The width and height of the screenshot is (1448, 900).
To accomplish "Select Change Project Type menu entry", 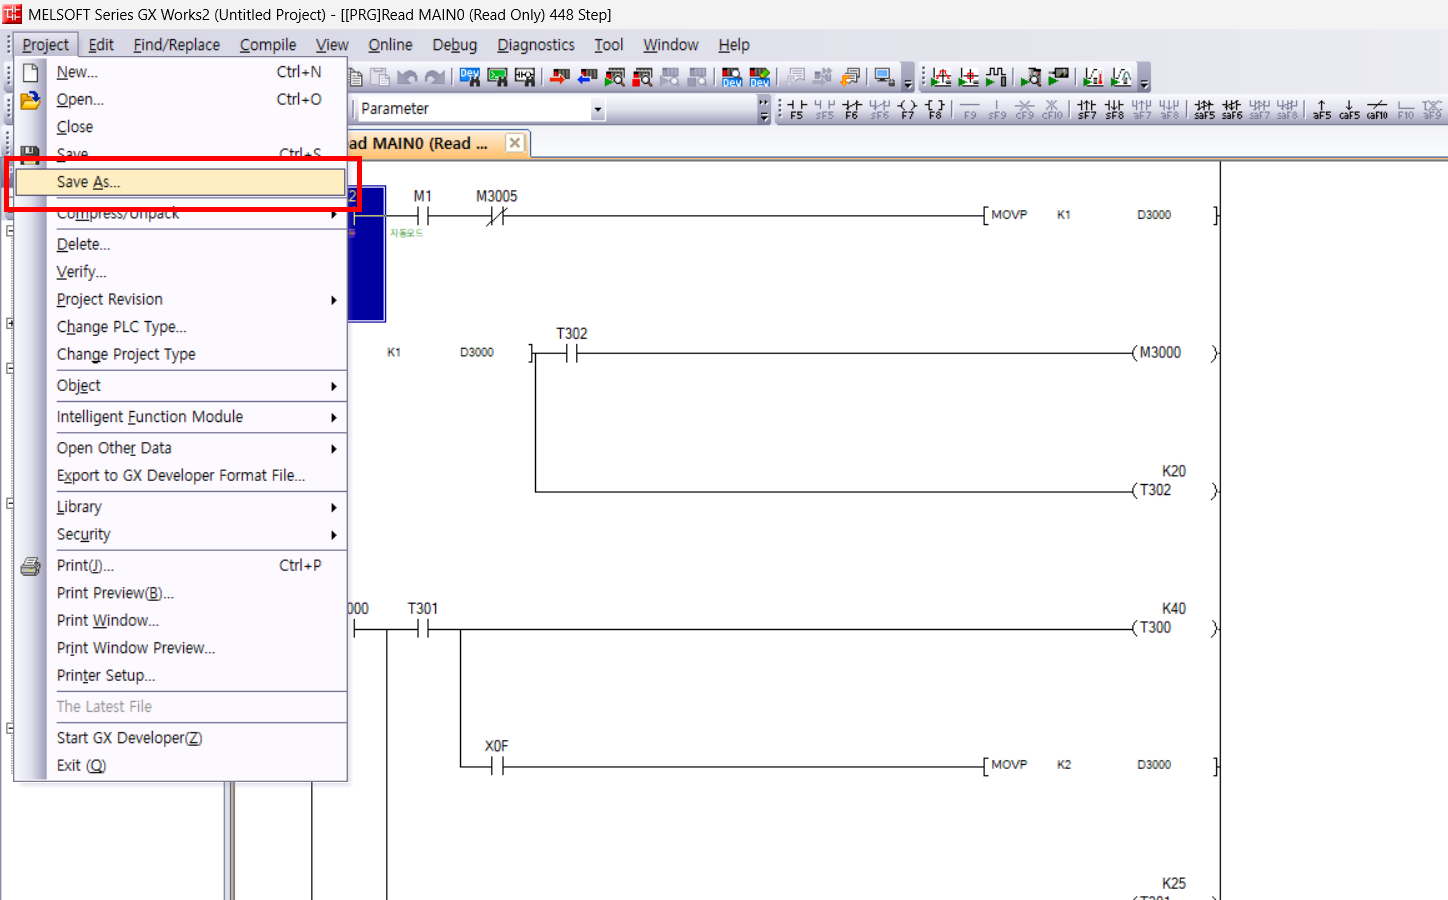I will (x=180, y=354).
